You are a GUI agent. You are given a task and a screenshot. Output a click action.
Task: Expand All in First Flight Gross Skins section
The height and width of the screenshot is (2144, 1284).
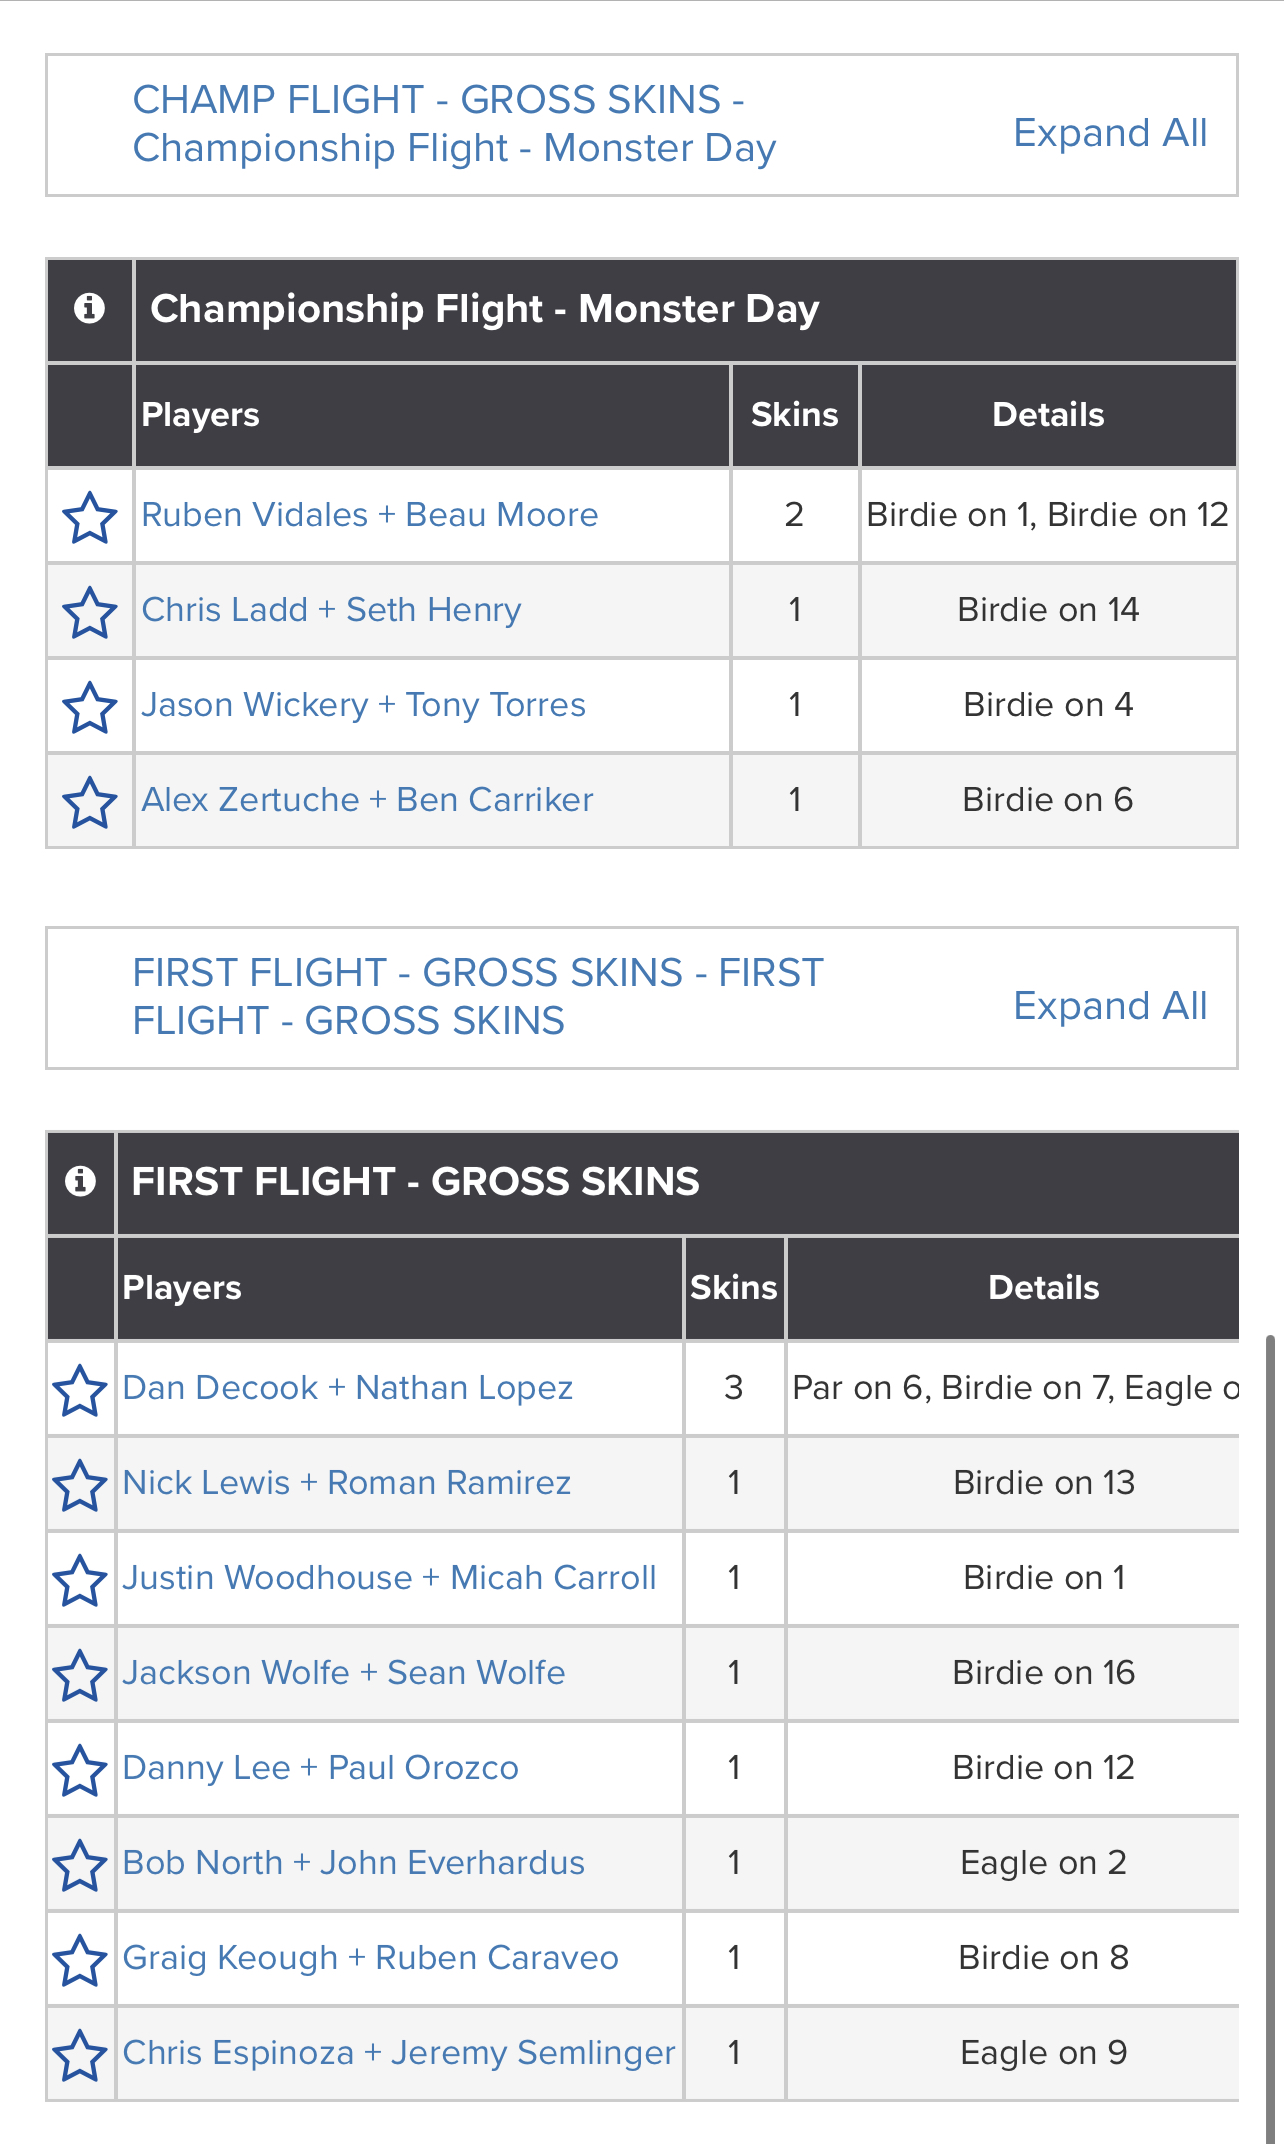1110,1006
